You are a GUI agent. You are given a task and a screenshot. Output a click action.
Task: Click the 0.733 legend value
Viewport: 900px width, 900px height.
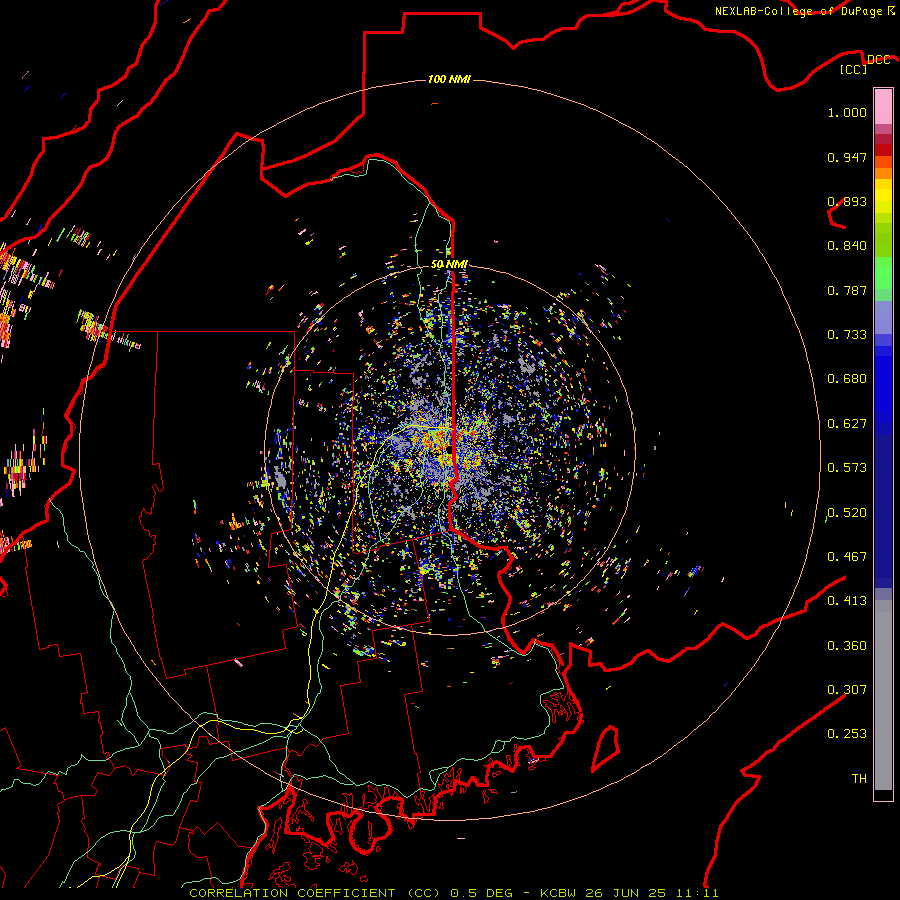(x=847, y=335)
